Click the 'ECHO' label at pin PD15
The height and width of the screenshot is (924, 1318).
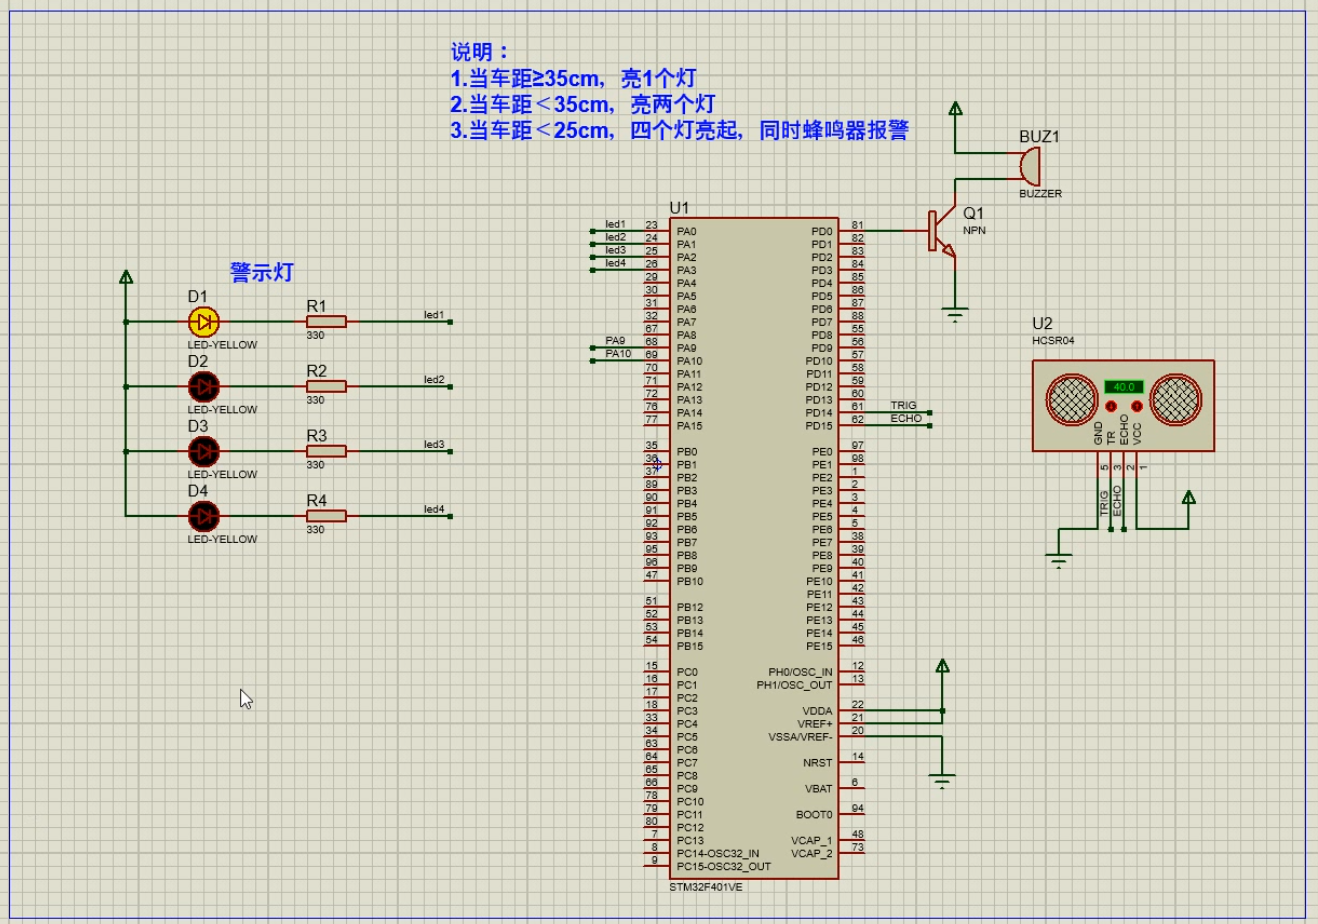tap(906, 419)
